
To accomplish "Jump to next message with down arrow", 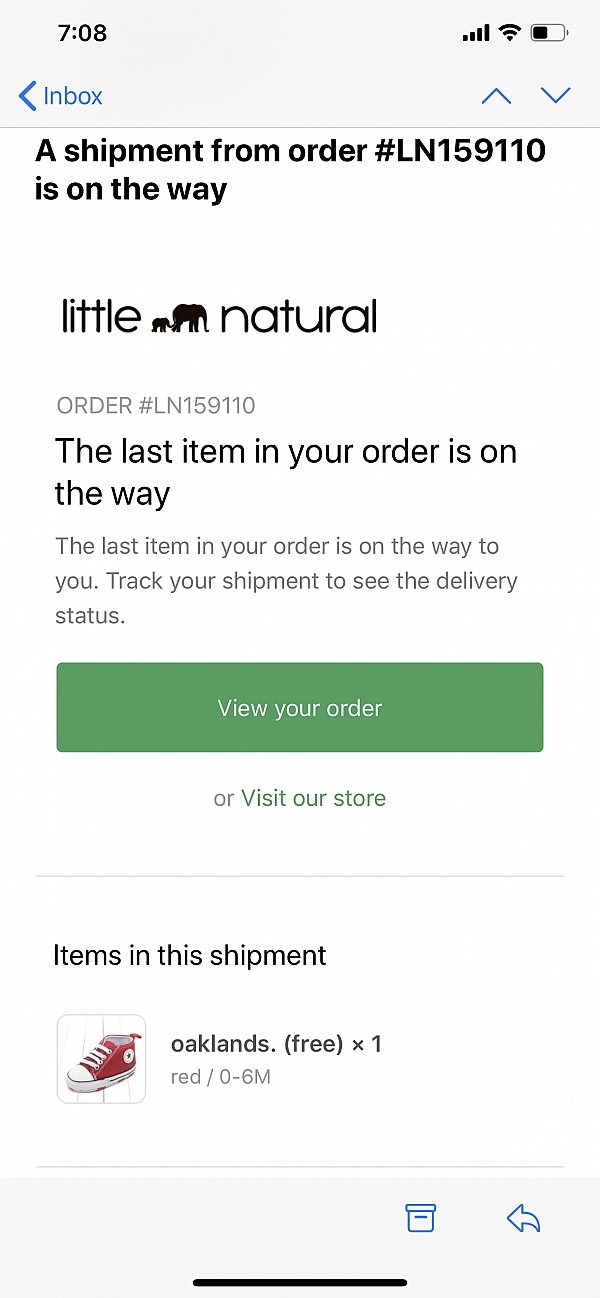I will pos(555,96).
